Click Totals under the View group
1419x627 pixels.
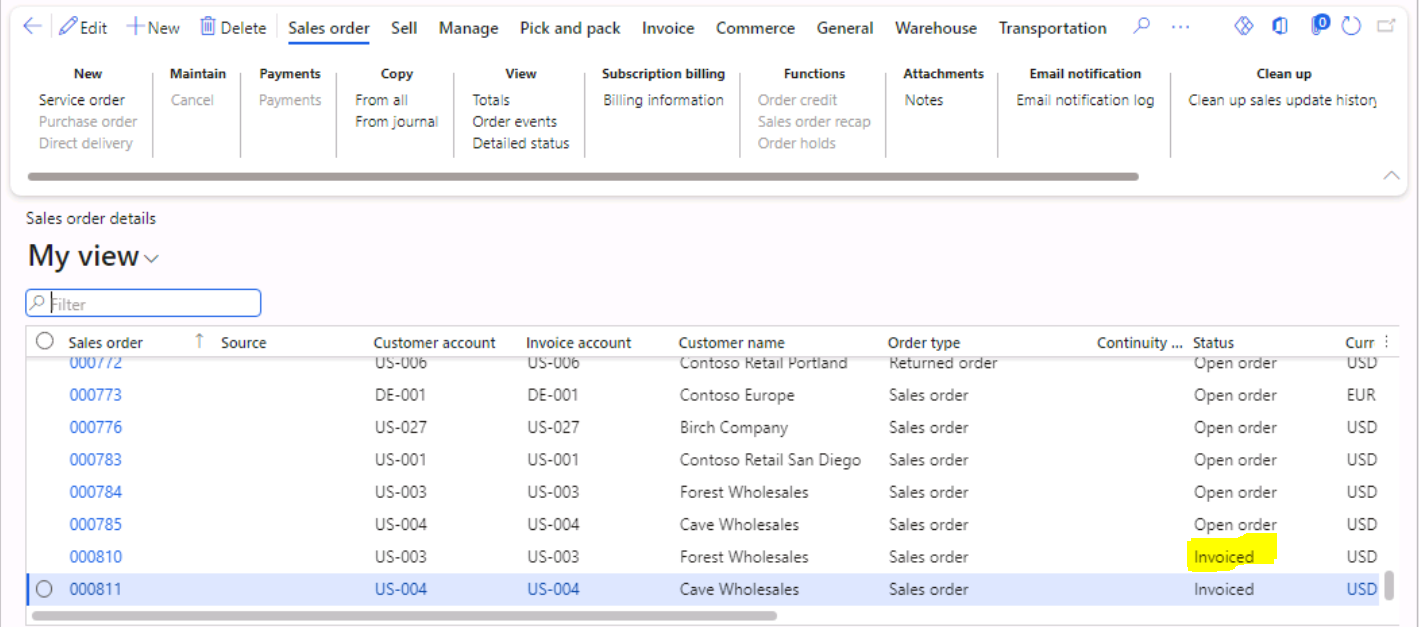[491, 100]
